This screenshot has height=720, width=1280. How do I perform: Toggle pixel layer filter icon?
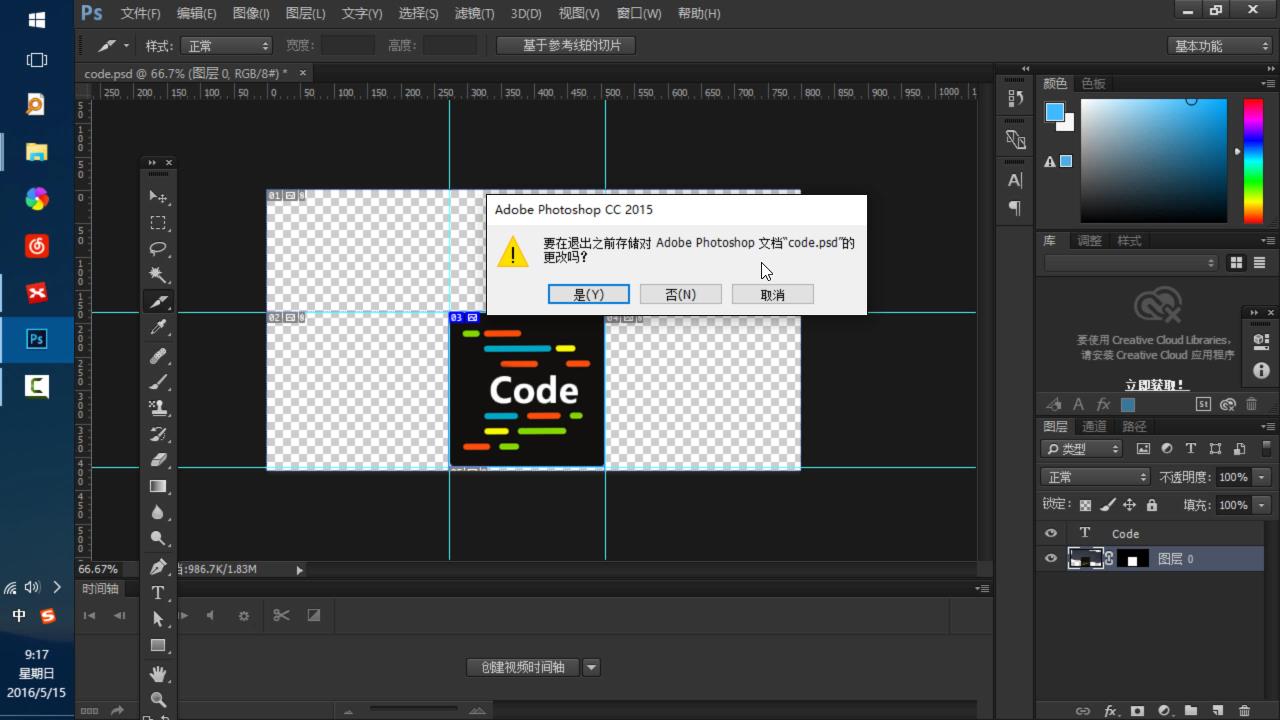pos(1143,449)
